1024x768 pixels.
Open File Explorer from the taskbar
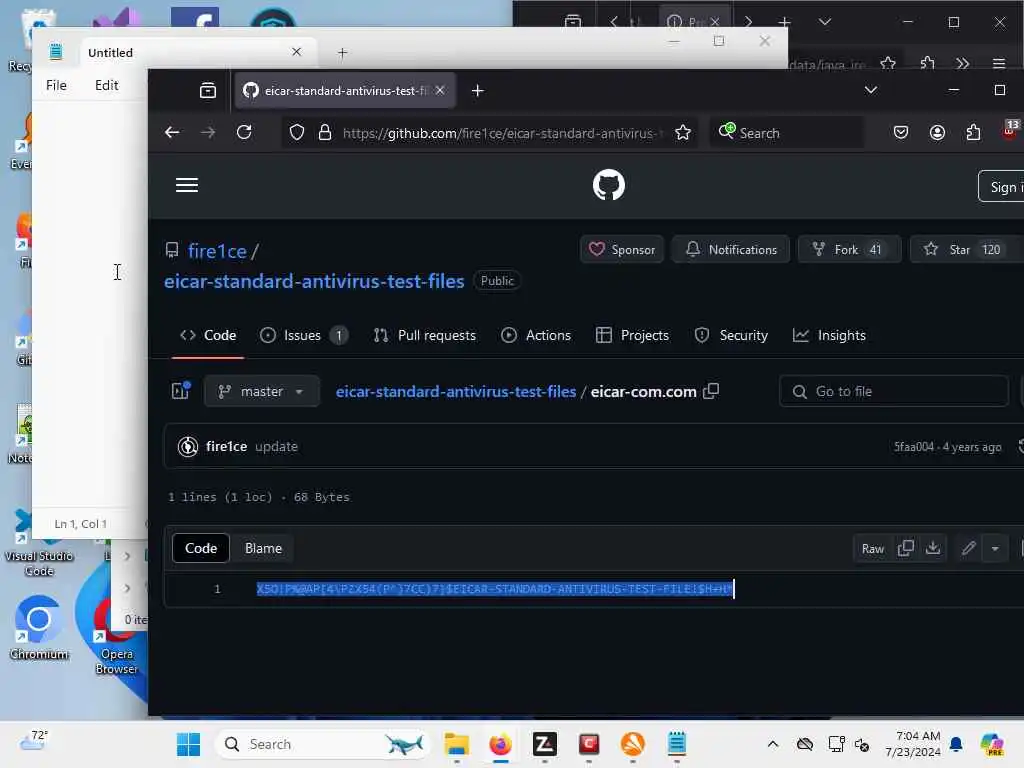(x=456, y=744)
